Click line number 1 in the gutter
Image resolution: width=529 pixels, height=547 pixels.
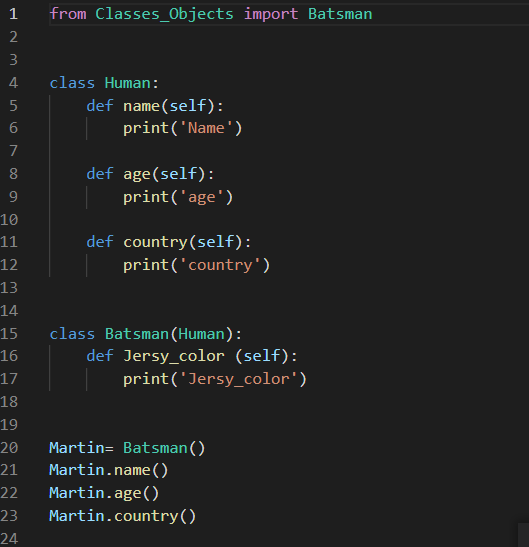[x=13, y=14]
